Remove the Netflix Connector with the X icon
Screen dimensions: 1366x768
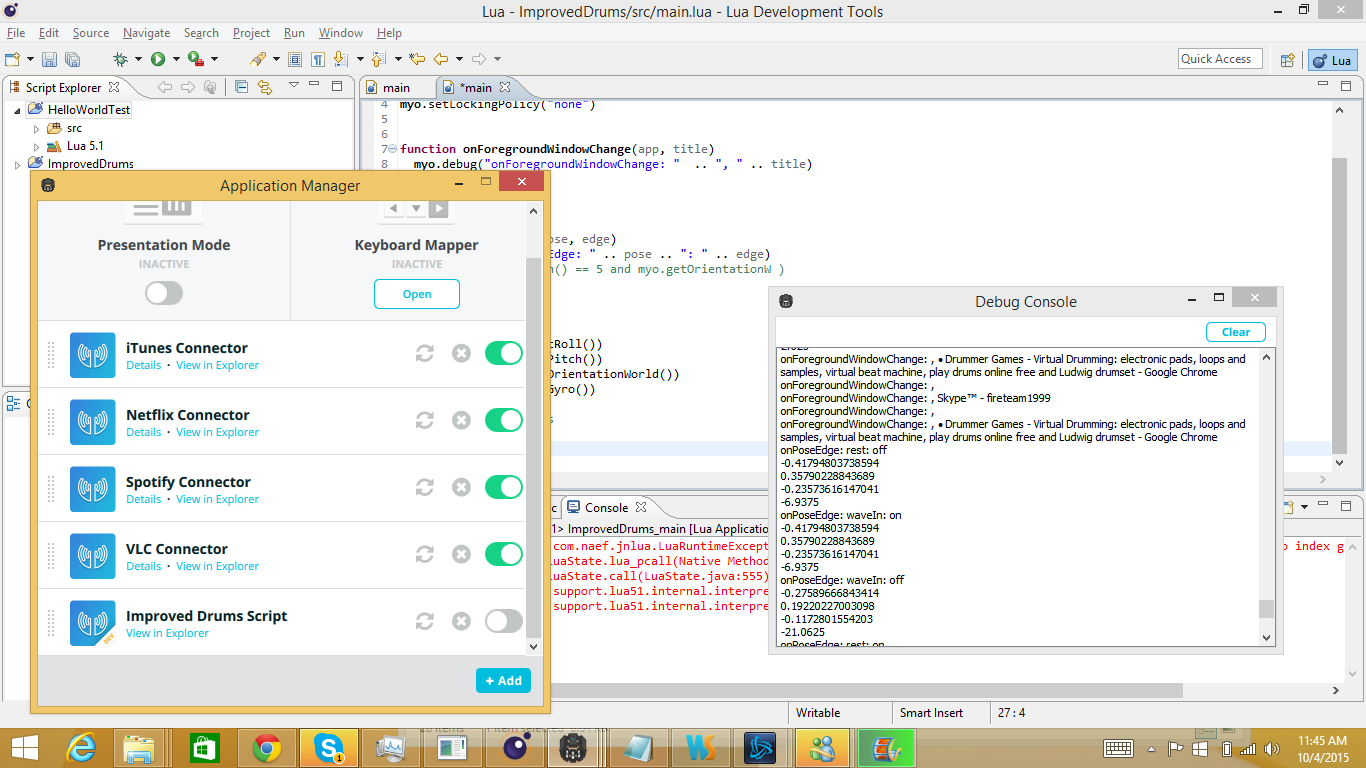tap(461, 420)
